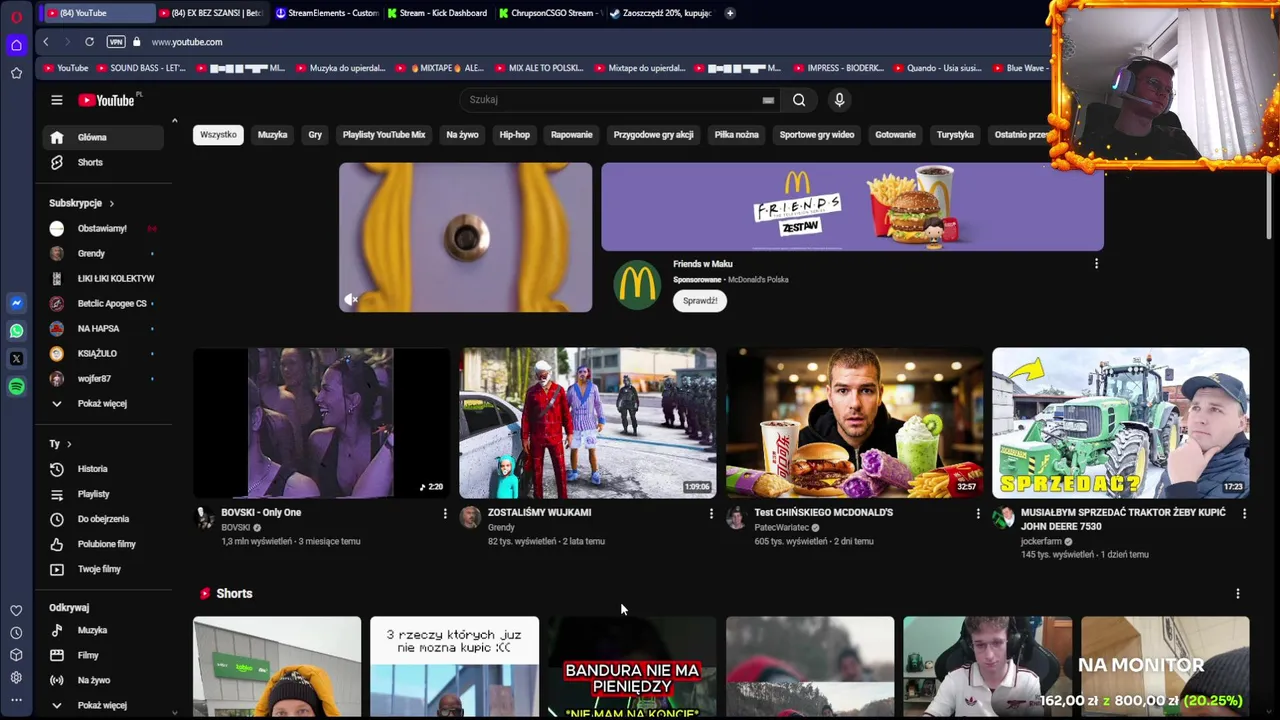Screen dimensions: 1280x720
Task: Open the on-screen keyboard icon in search box
Action: [768, 100]
